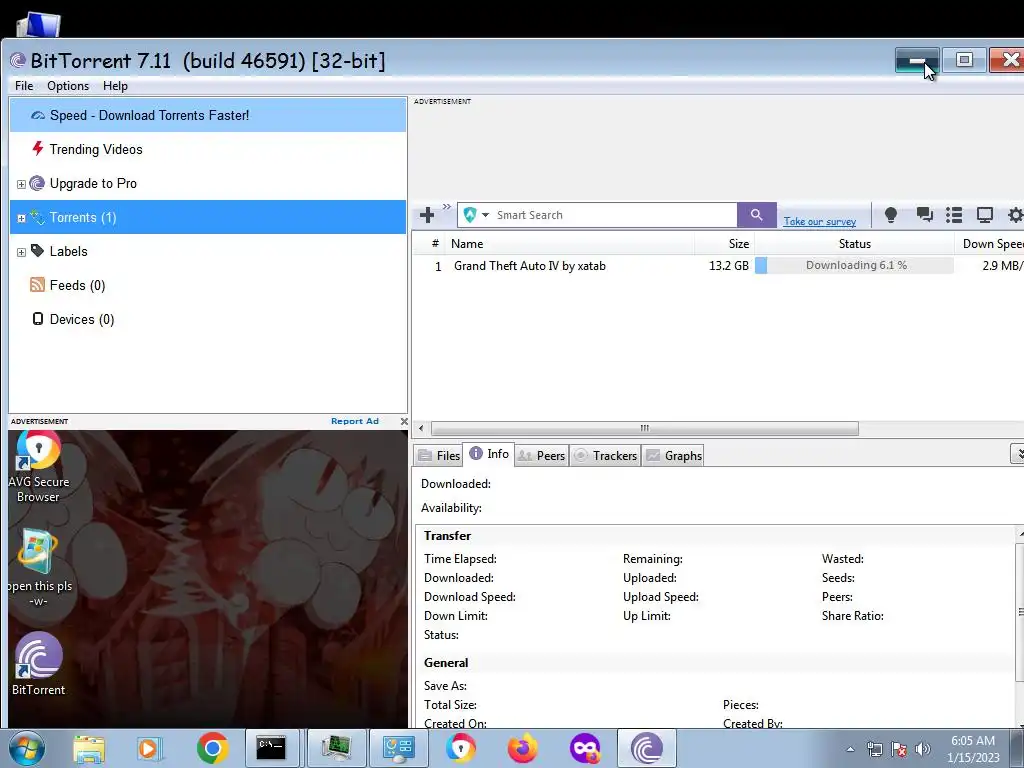This screenshot has height=768, width=1024.
Task: Click the remote monitor icon in toolbar
Action: pos(985,215)
